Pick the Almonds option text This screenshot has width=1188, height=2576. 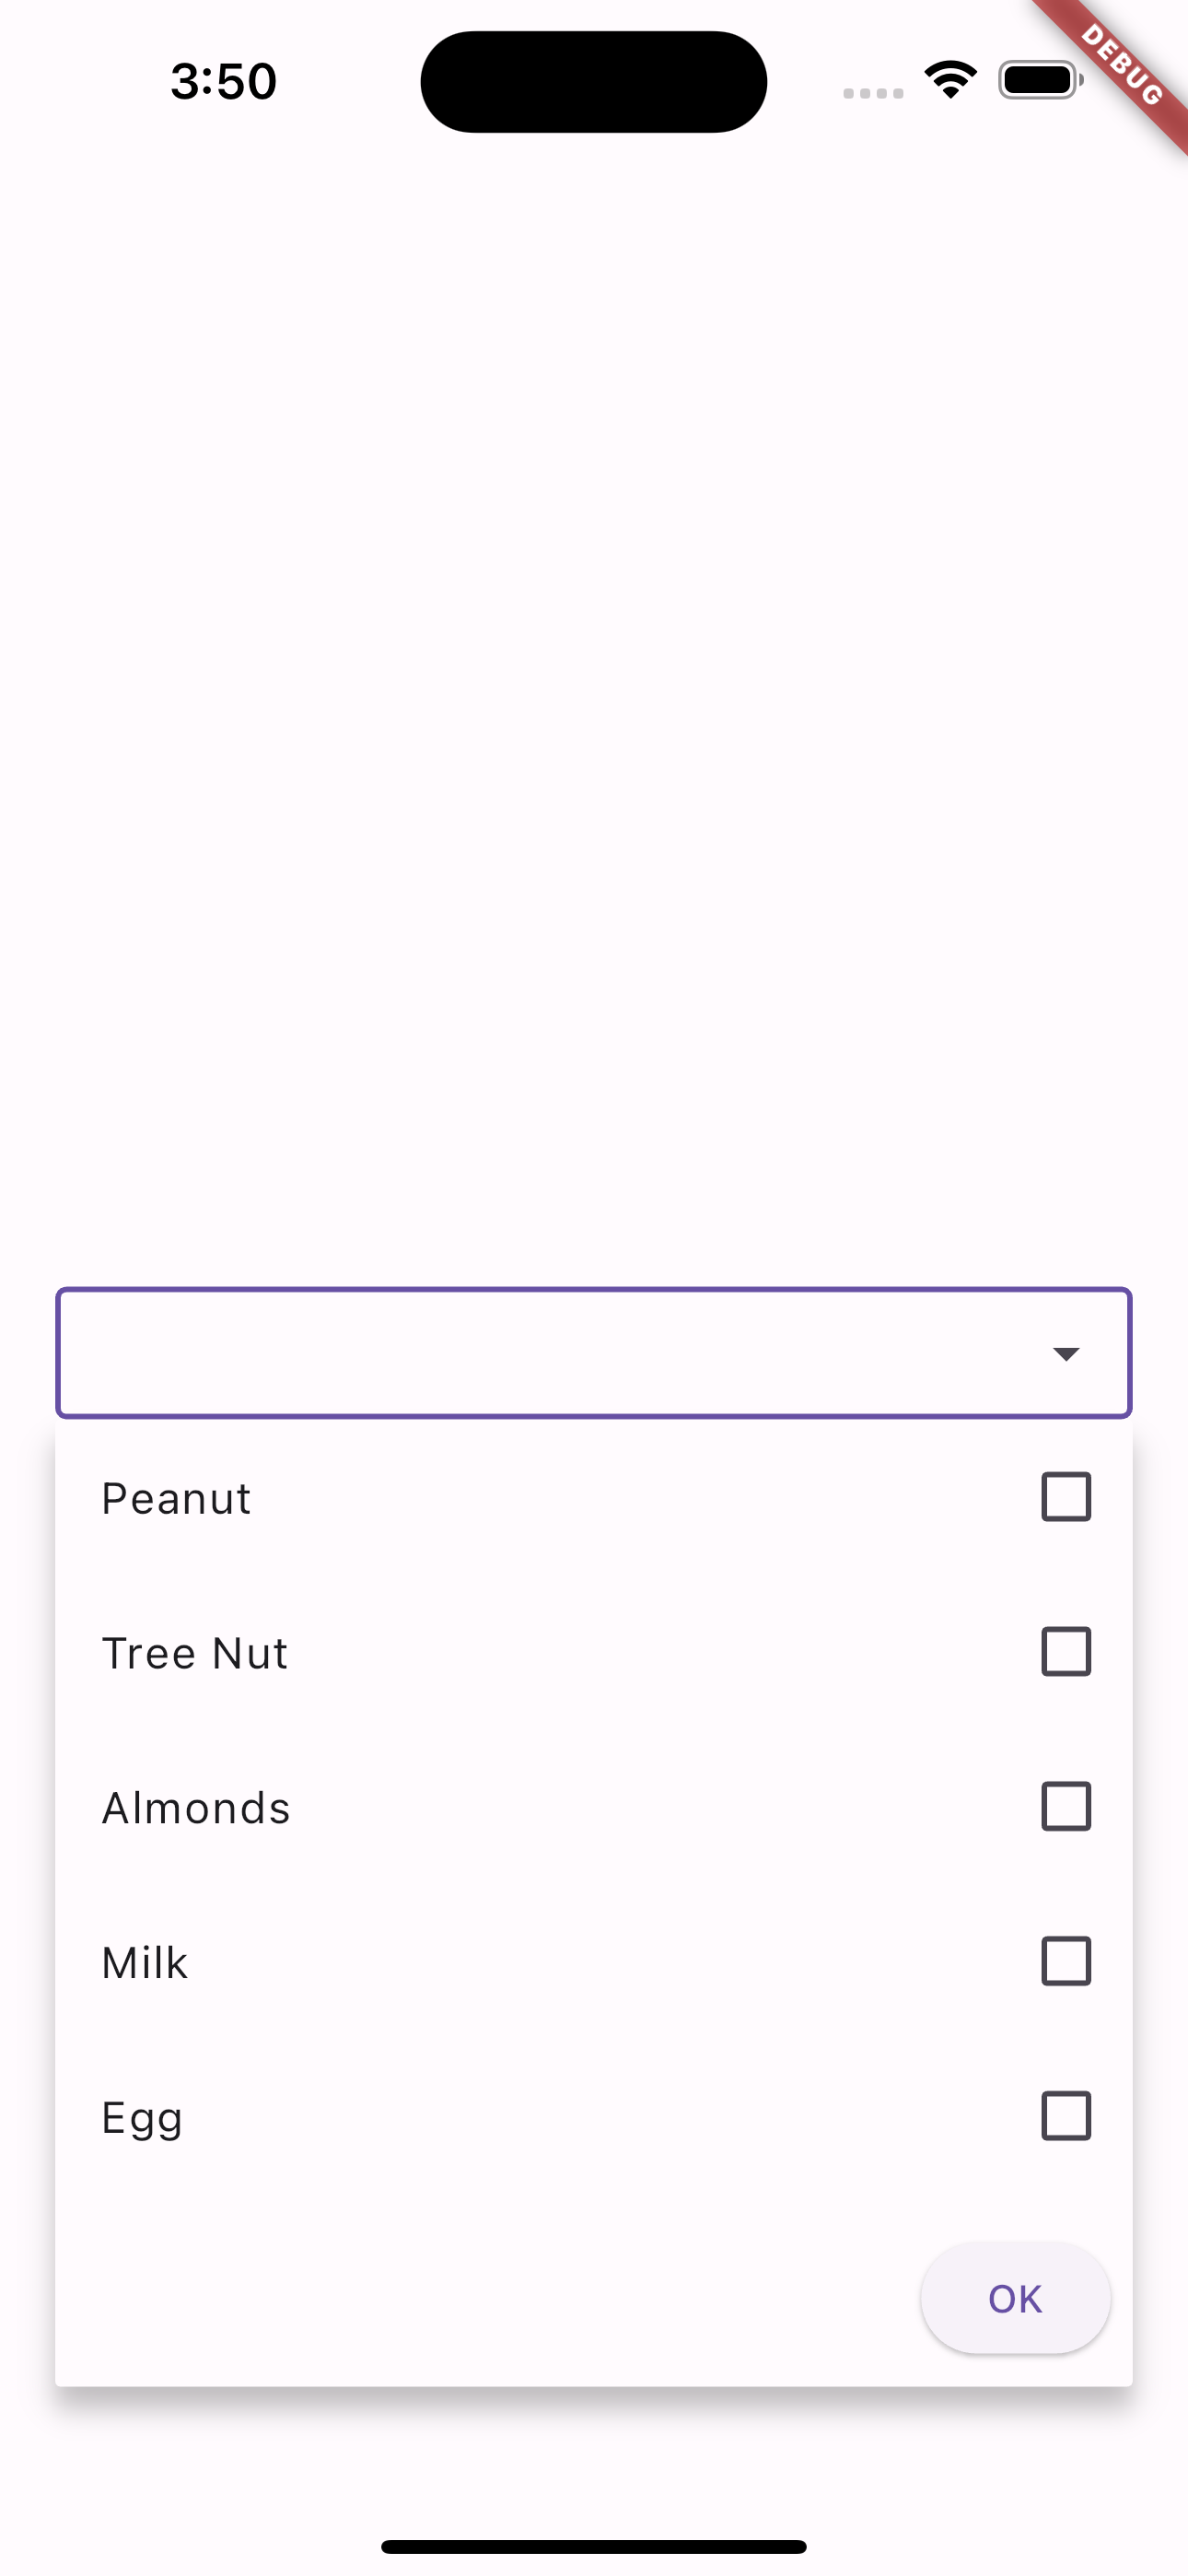coord(196,1808)
